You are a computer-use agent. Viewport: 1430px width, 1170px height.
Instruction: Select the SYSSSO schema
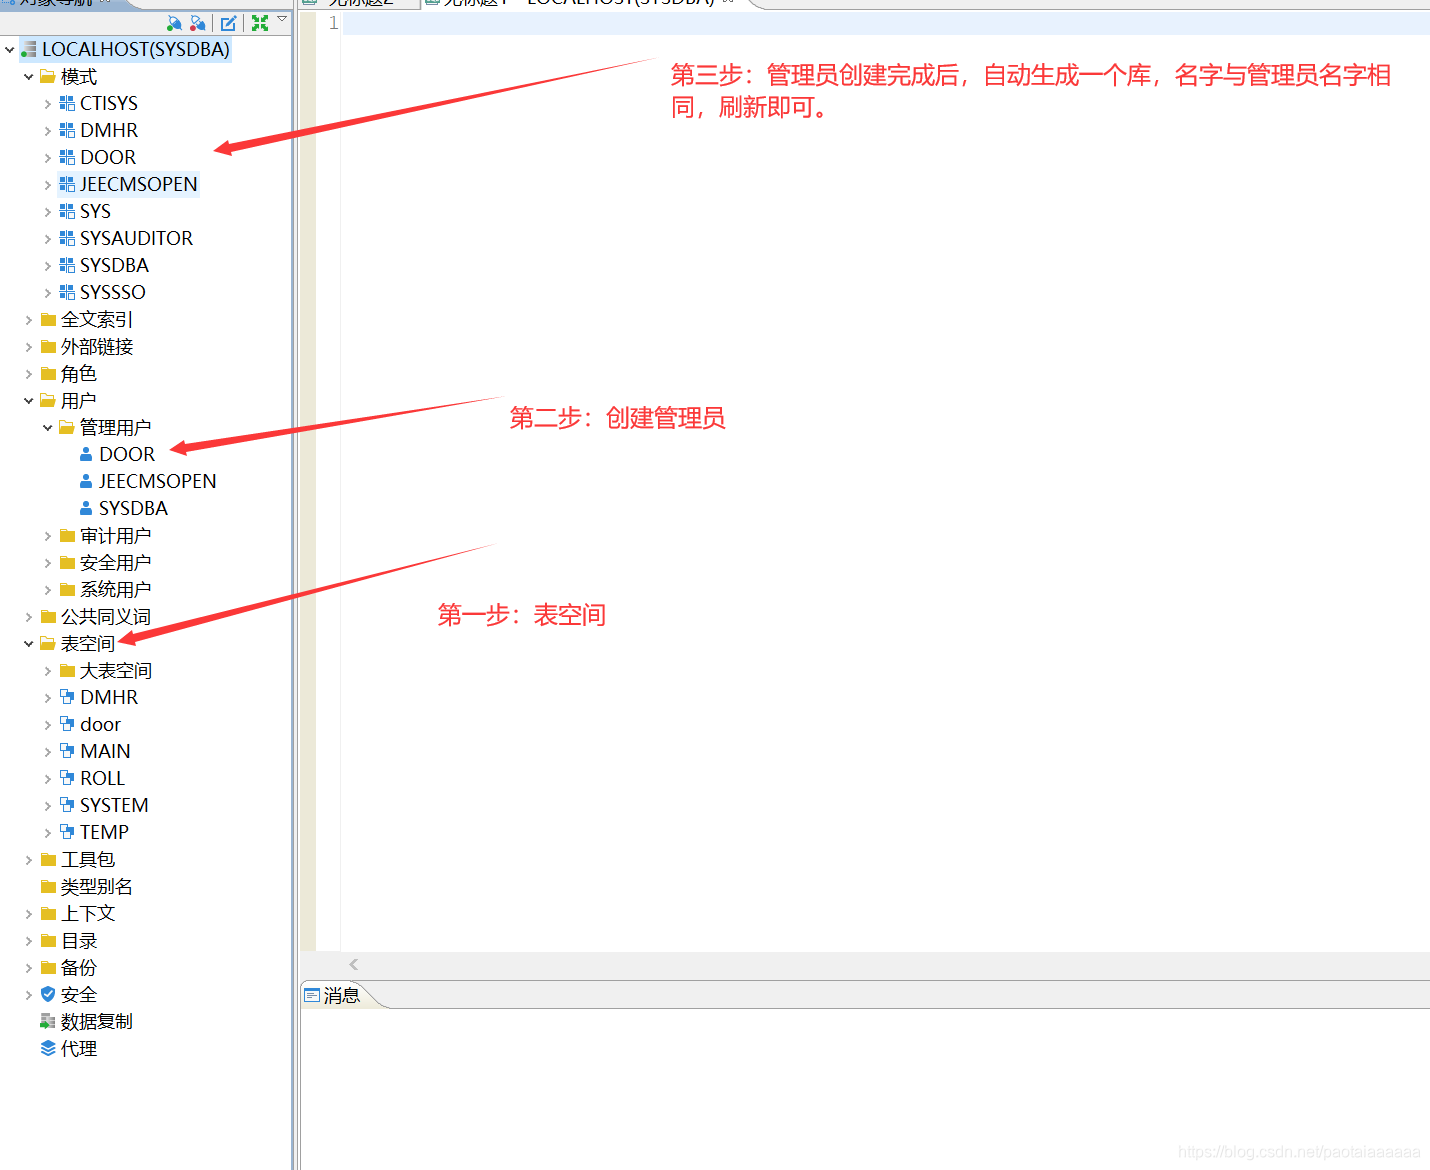point(113,292)
